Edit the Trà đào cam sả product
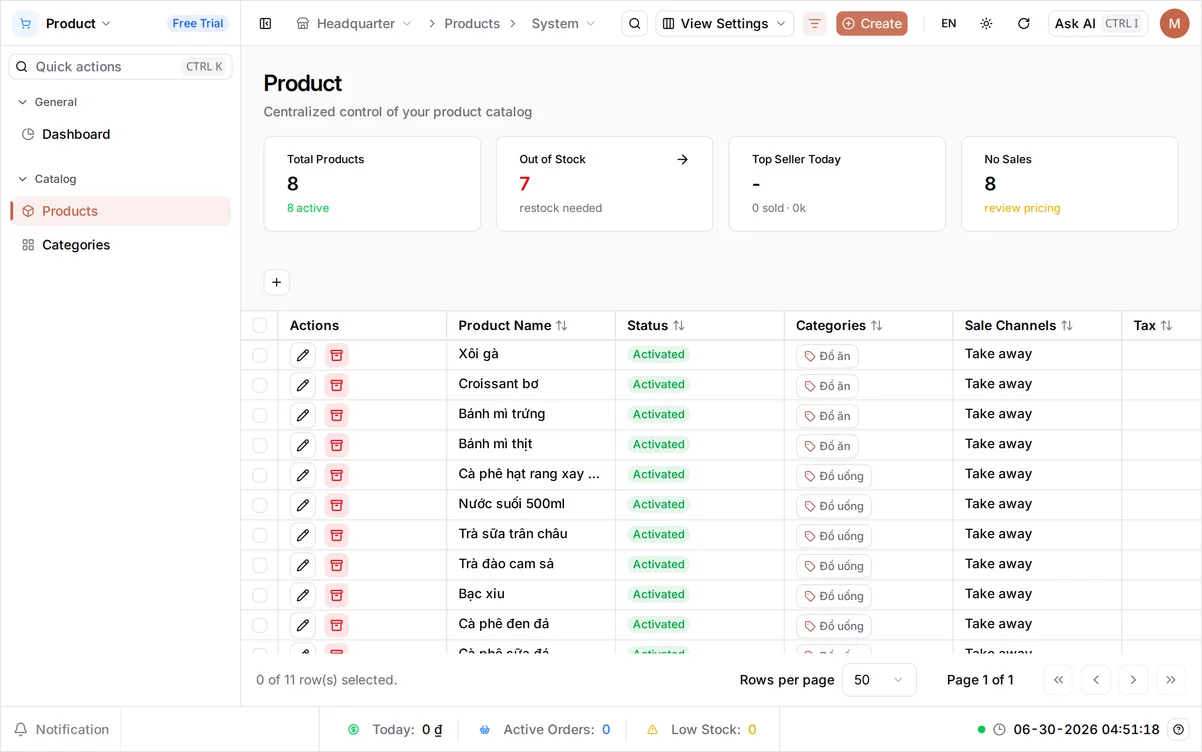1202x752 pixels. click(x=303, y=565)
